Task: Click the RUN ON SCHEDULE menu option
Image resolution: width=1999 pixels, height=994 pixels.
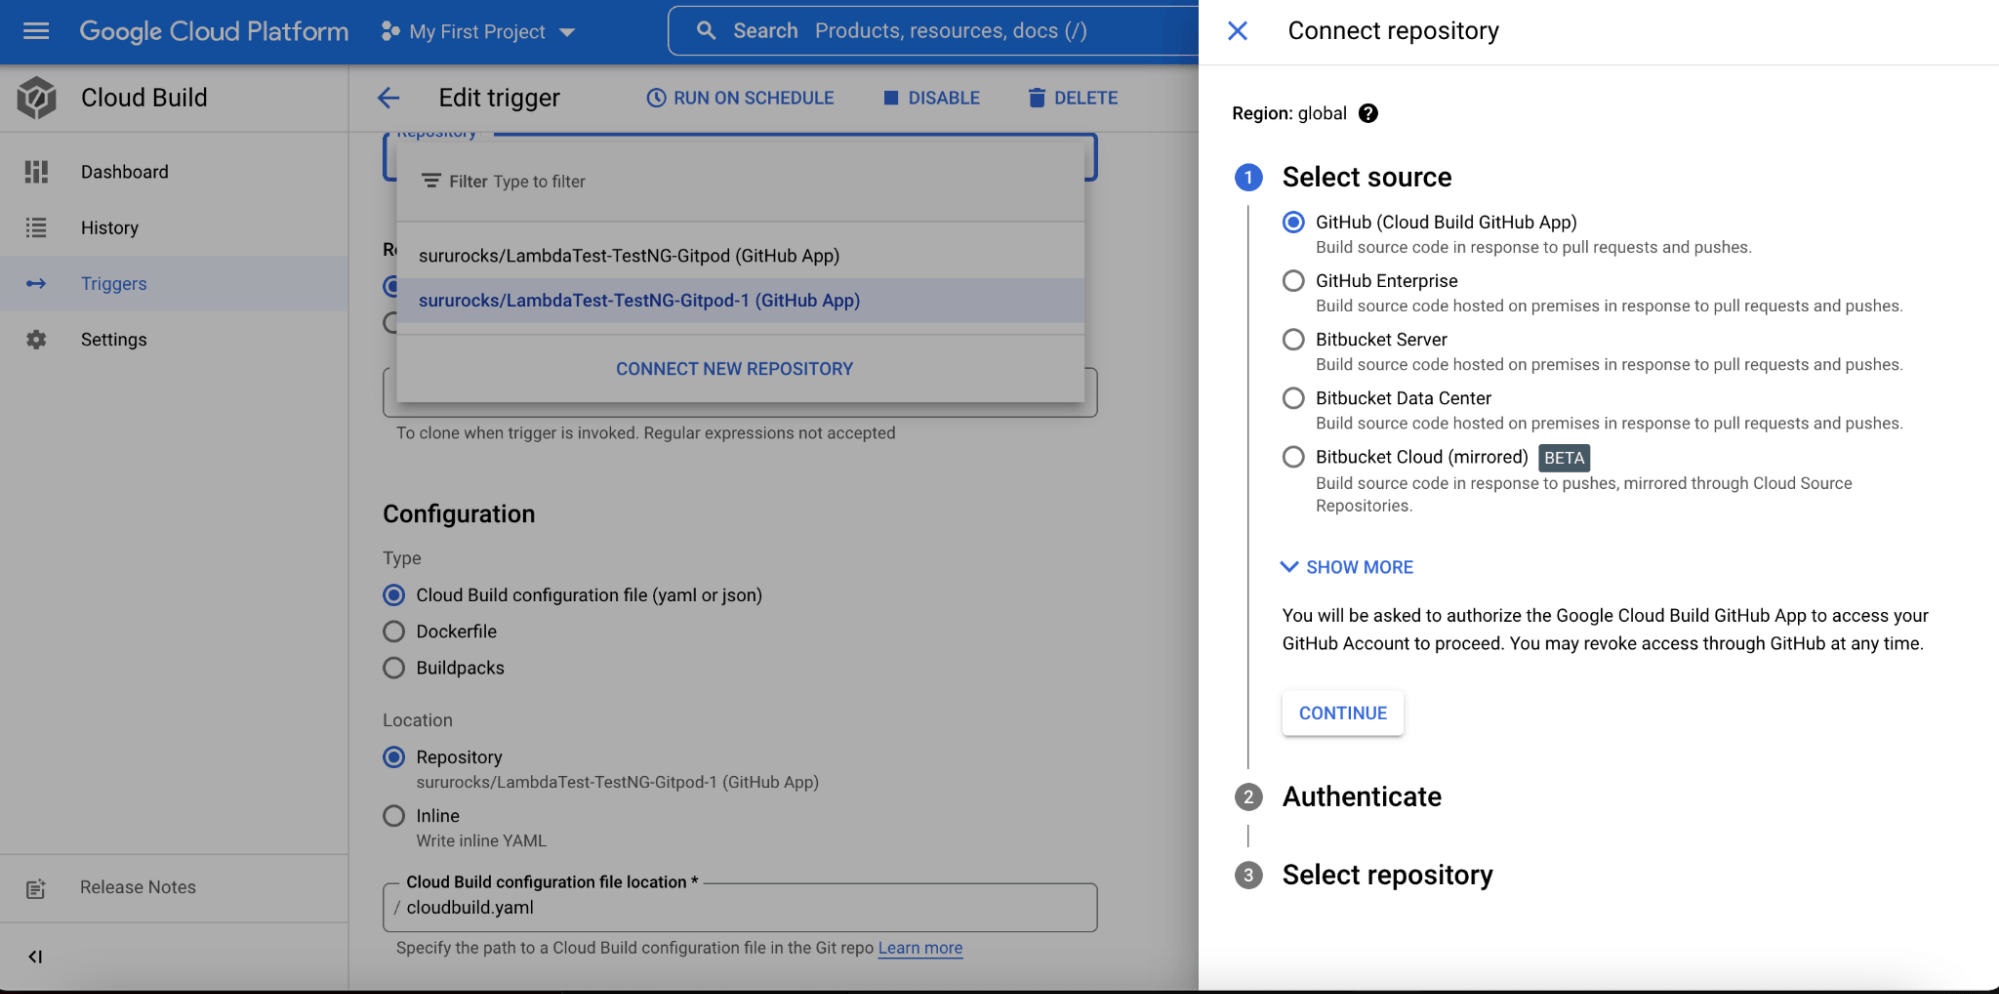Action: click(740, 97)
